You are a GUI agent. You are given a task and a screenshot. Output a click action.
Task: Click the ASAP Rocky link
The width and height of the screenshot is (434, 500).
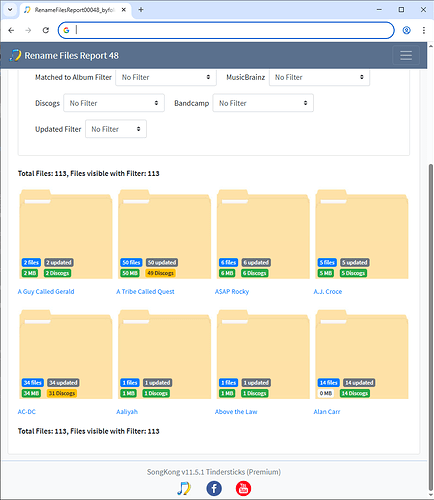pos(232,291)
